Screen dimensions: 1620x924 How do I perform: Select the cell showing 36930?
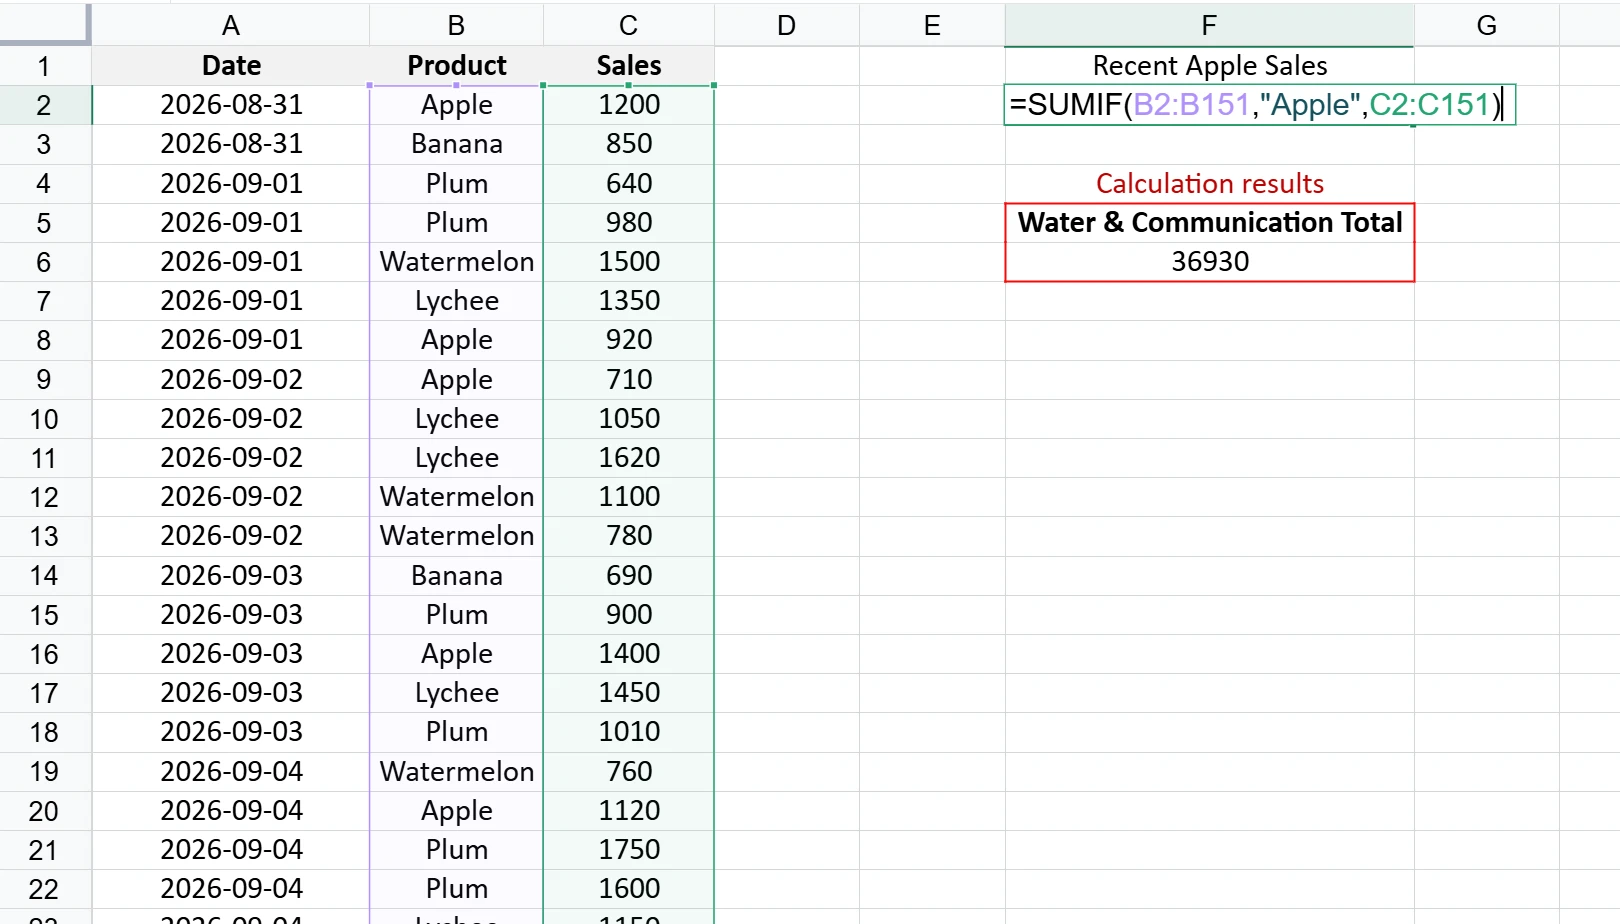point(1209,261)
